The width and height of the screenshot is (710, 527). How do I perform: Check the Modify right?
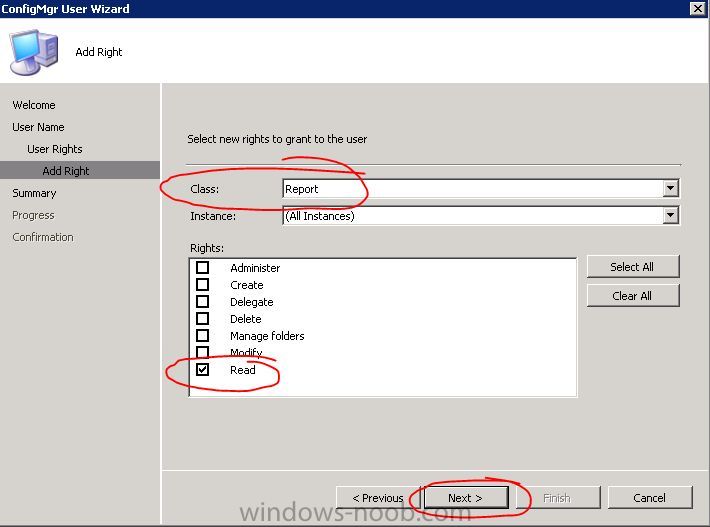coord(202,352)
